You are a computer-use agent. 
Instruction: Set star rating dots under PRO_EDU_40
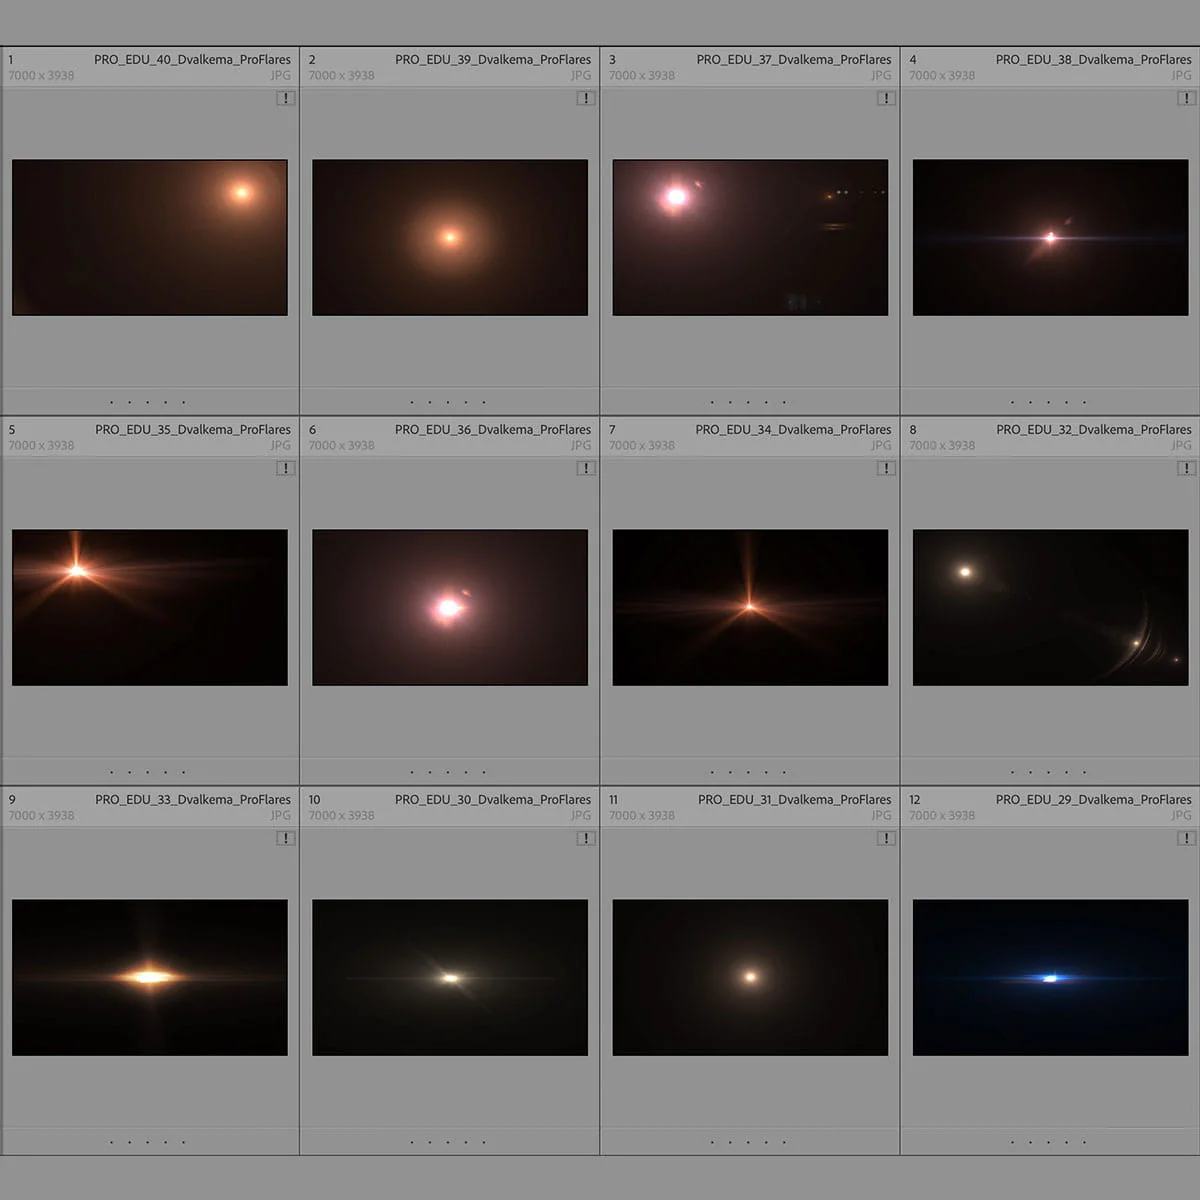point(147,402)
